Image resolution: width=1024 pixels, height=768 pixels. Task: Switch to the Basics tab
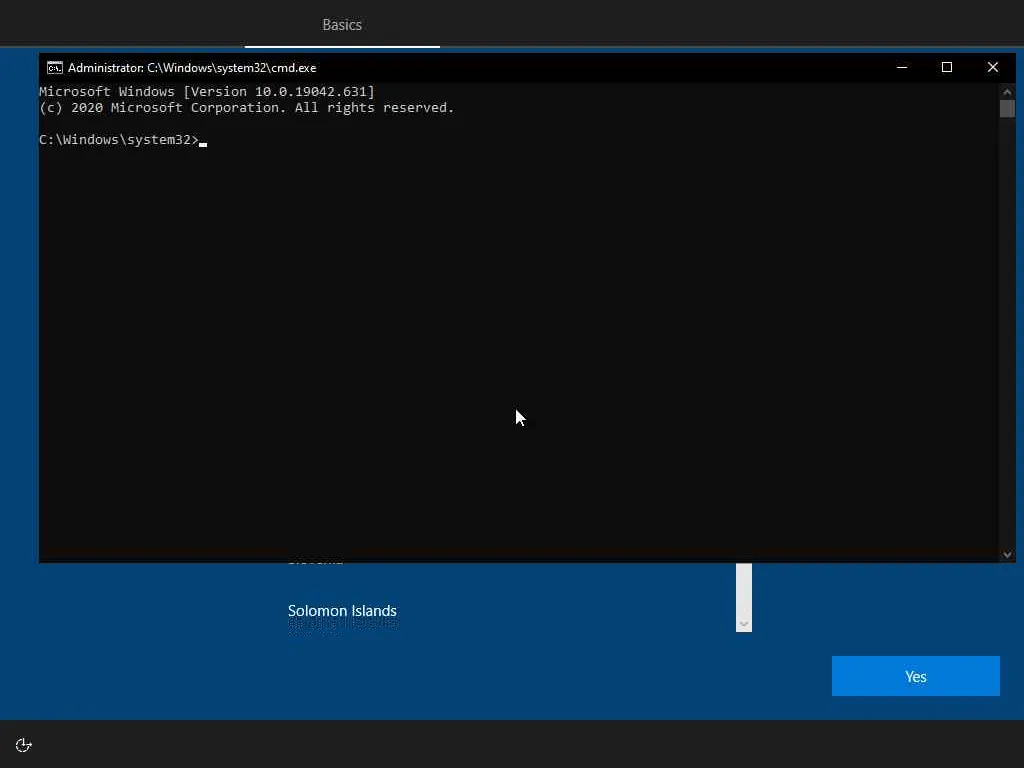point(342,25)
